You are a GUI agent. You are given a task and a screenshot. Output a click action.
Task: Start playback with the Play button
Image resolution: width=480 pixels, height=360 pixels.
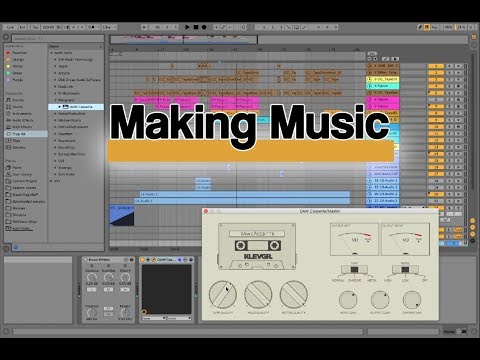click(x=187, y=27)
